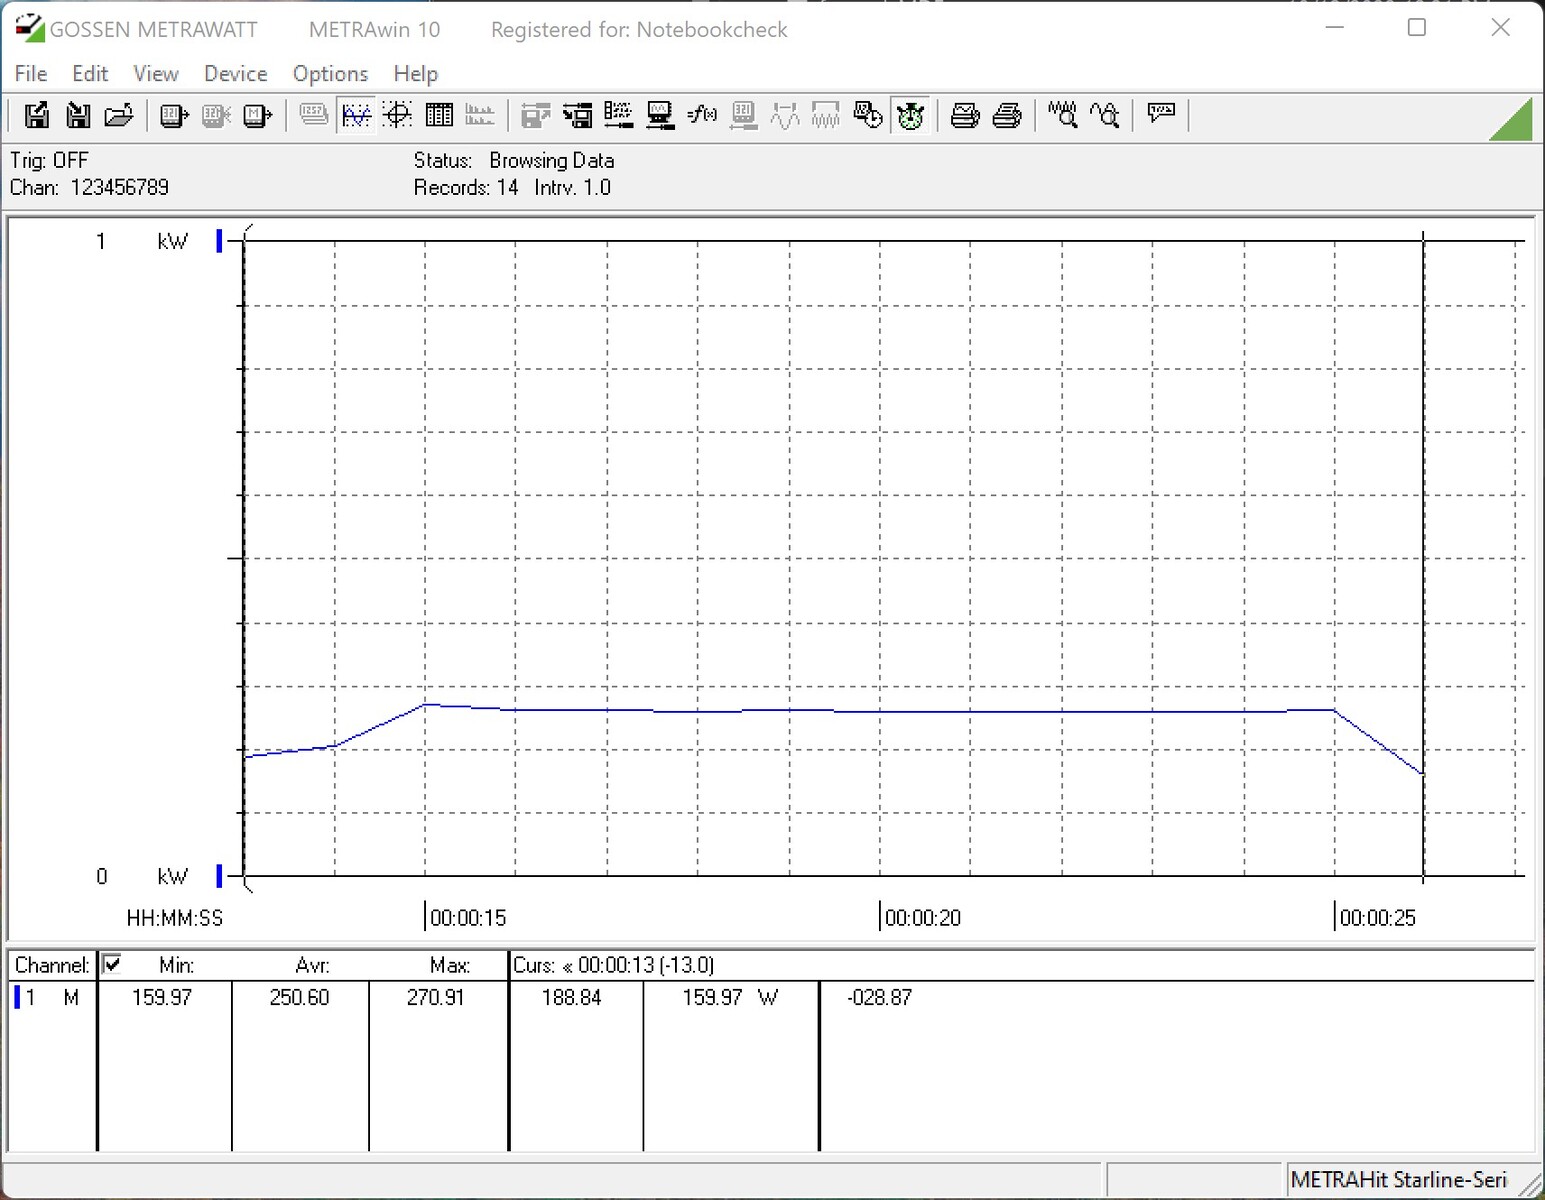The image size is (1545, 1200).
Task: Open the data table view icon
Action: [439, 116]
